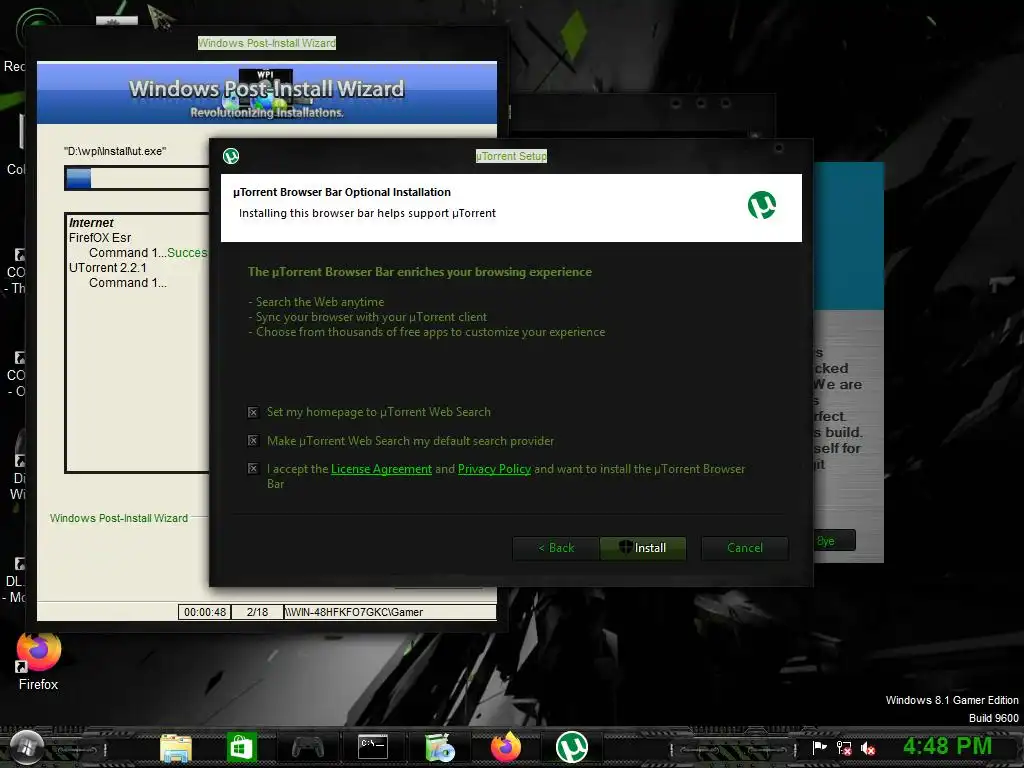Uncheck Make µTorrent Web Search default search provider
This screenshot has height=768, width=1024.
(x=253, y=441)
